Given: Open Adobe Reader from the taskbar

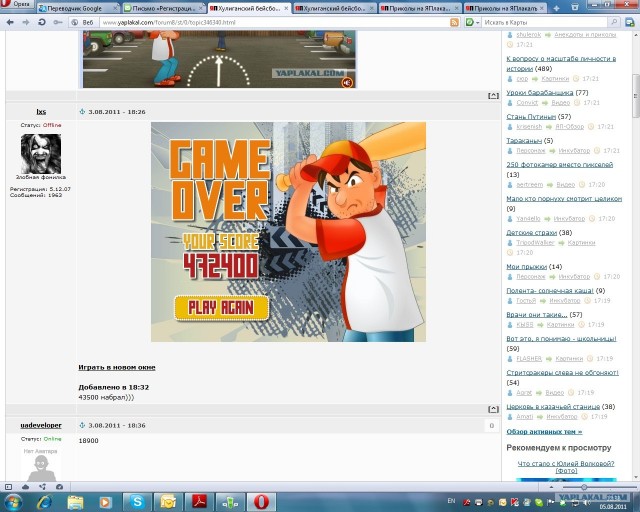Looking at the screenshot, I should coord(199,502).
